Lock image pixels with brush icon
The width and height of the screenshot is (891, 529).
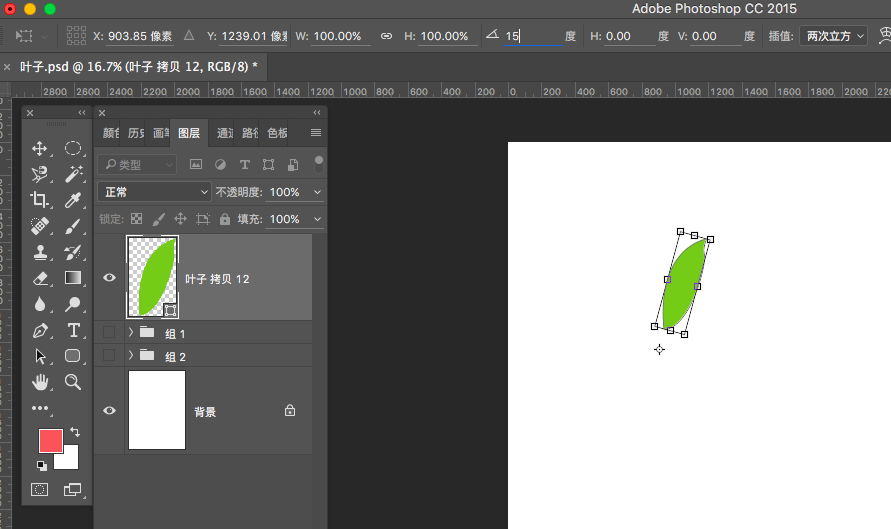click(x=159, y=219)
